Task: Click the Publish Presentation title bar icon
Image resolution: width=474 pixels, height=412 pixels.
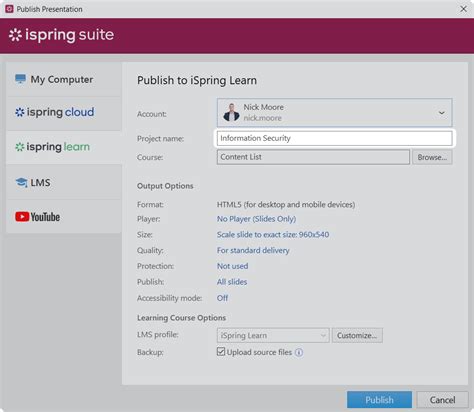Action: point(9,9)
